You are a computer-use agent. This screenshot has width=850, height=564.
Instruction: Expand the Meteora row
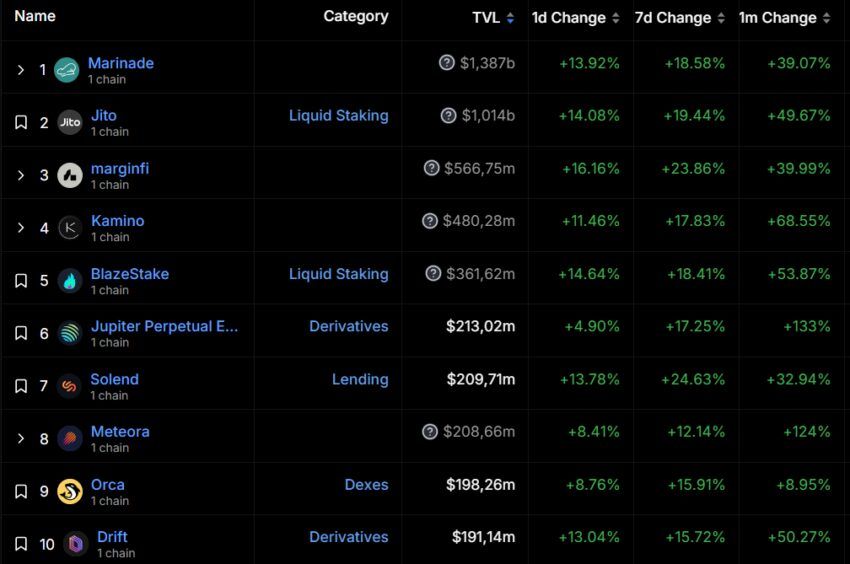pyautogui.click(x=21, y=439)
